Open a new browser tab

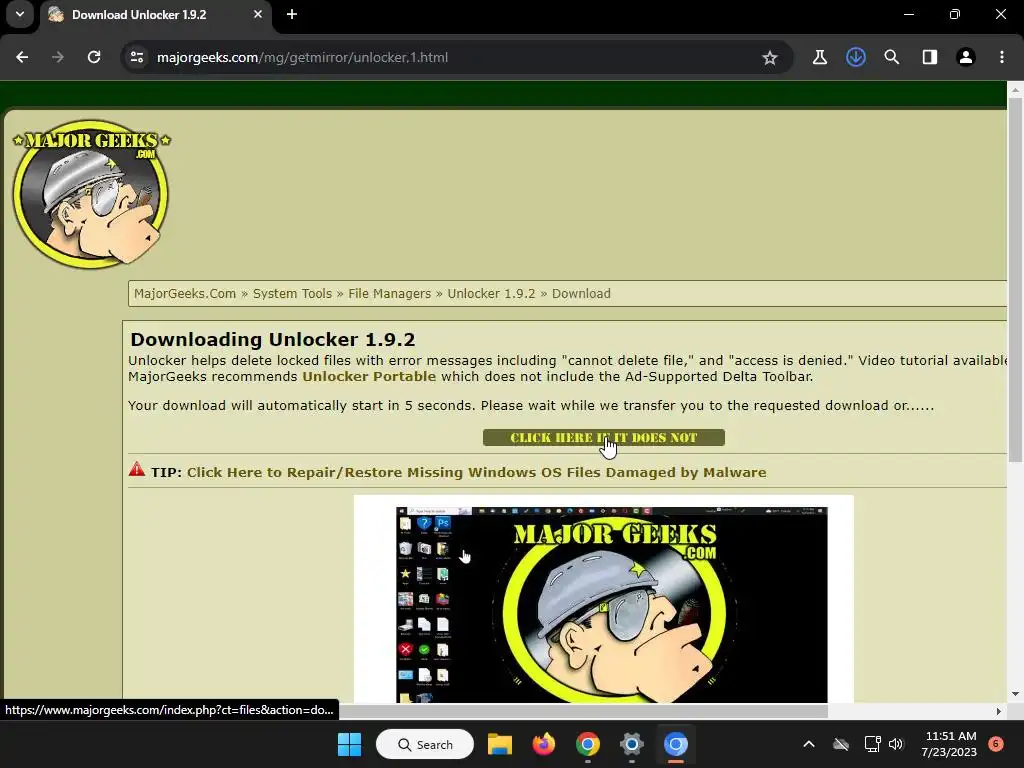292,14
